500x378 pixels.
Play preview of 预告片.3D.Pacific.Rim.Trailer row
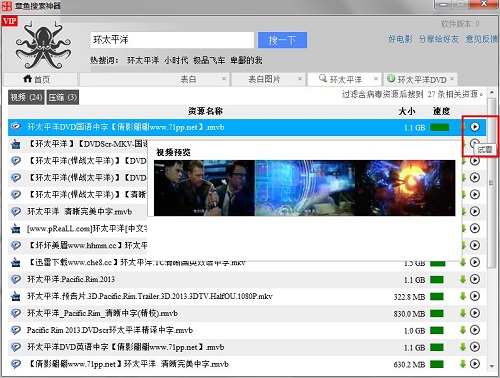475,296
